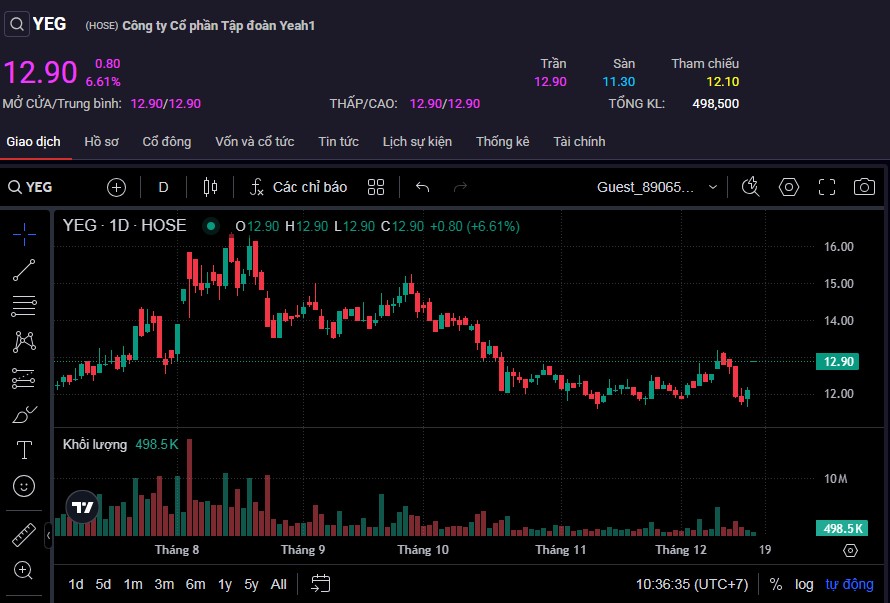This screenshot has width=890, height=603.
Task: Toggle auto scale "tự động"
Action: coord(849,584)
